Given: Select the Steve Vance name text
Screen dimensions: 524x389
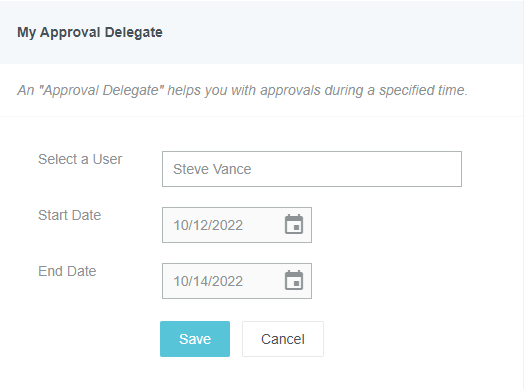Looking at the screenshot, I should [x=212, y=169].
